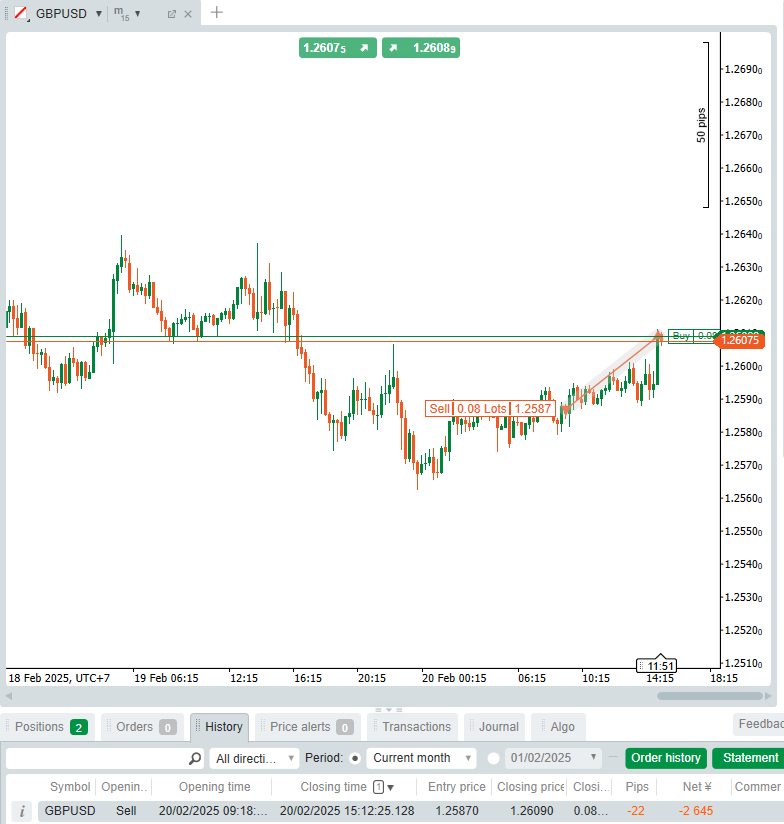Click the 50 pips scale ruler
784x824 pixels.
pos(703,125)
